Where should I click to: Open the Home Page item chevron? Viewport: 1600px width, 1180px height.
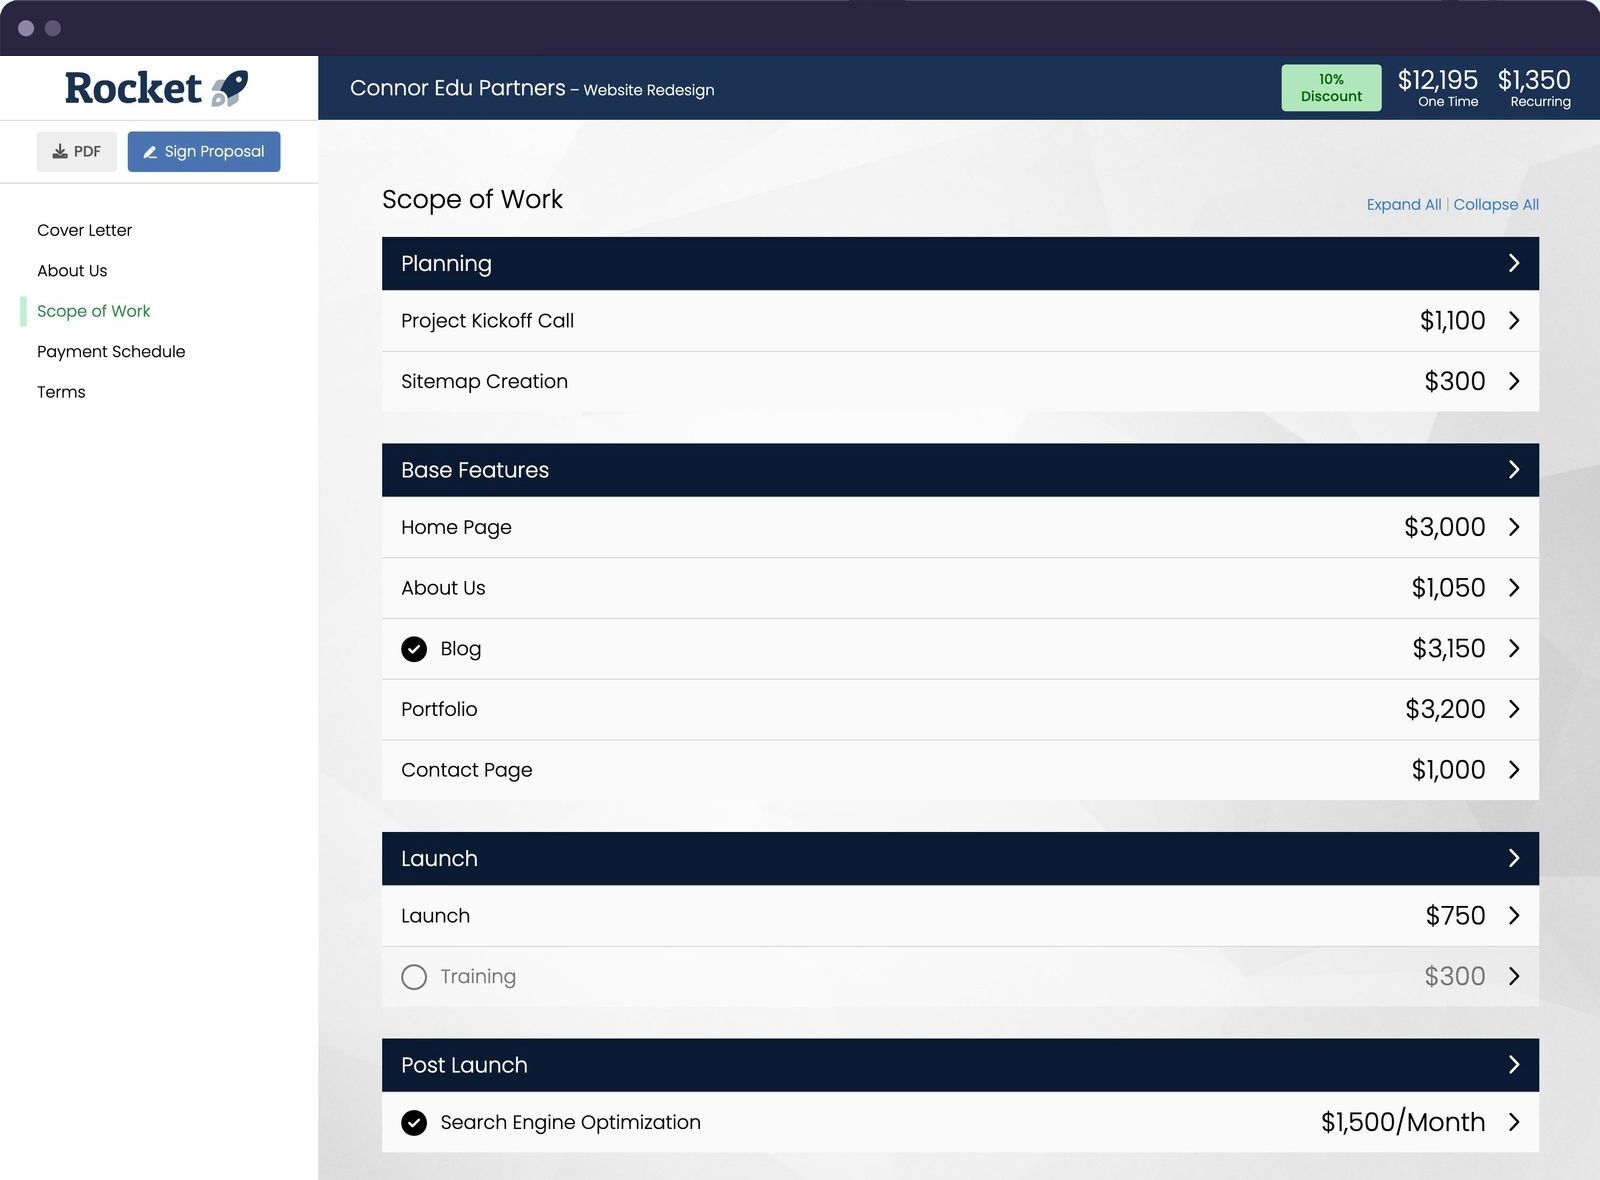point(1516,527)
